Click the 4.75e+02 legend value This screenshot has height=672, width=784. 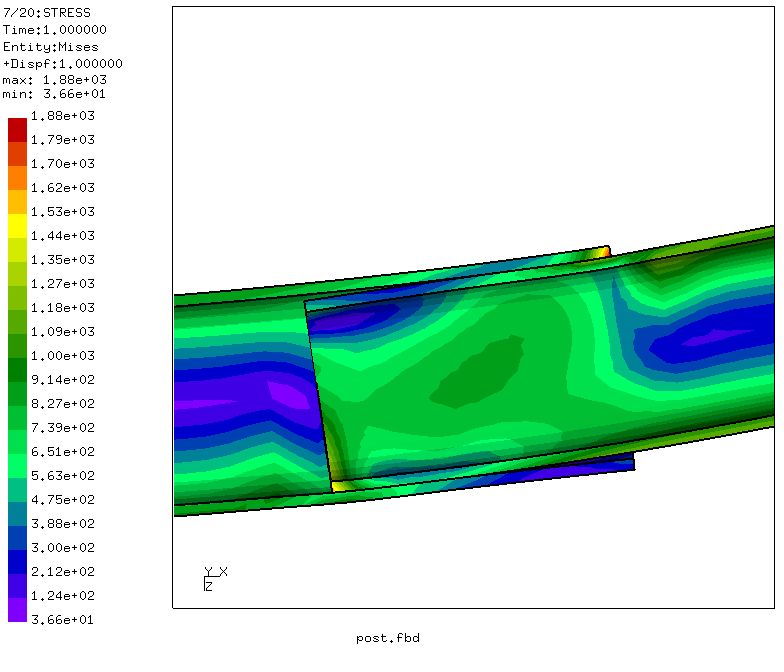pos(62,500)
